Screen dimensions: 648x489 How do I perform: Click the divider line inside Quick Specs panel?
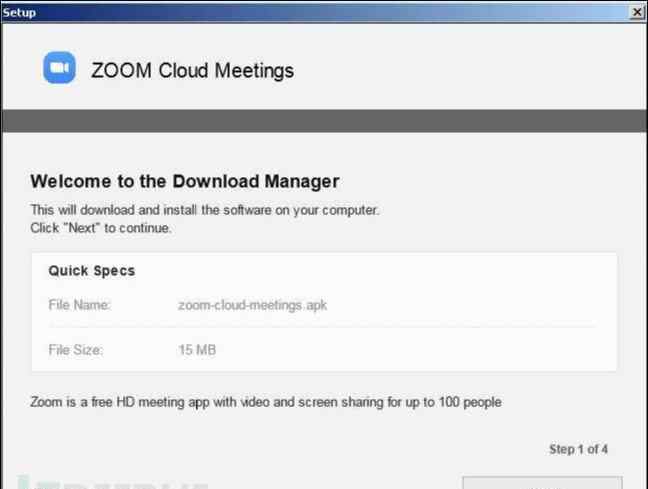pos(322,327)
